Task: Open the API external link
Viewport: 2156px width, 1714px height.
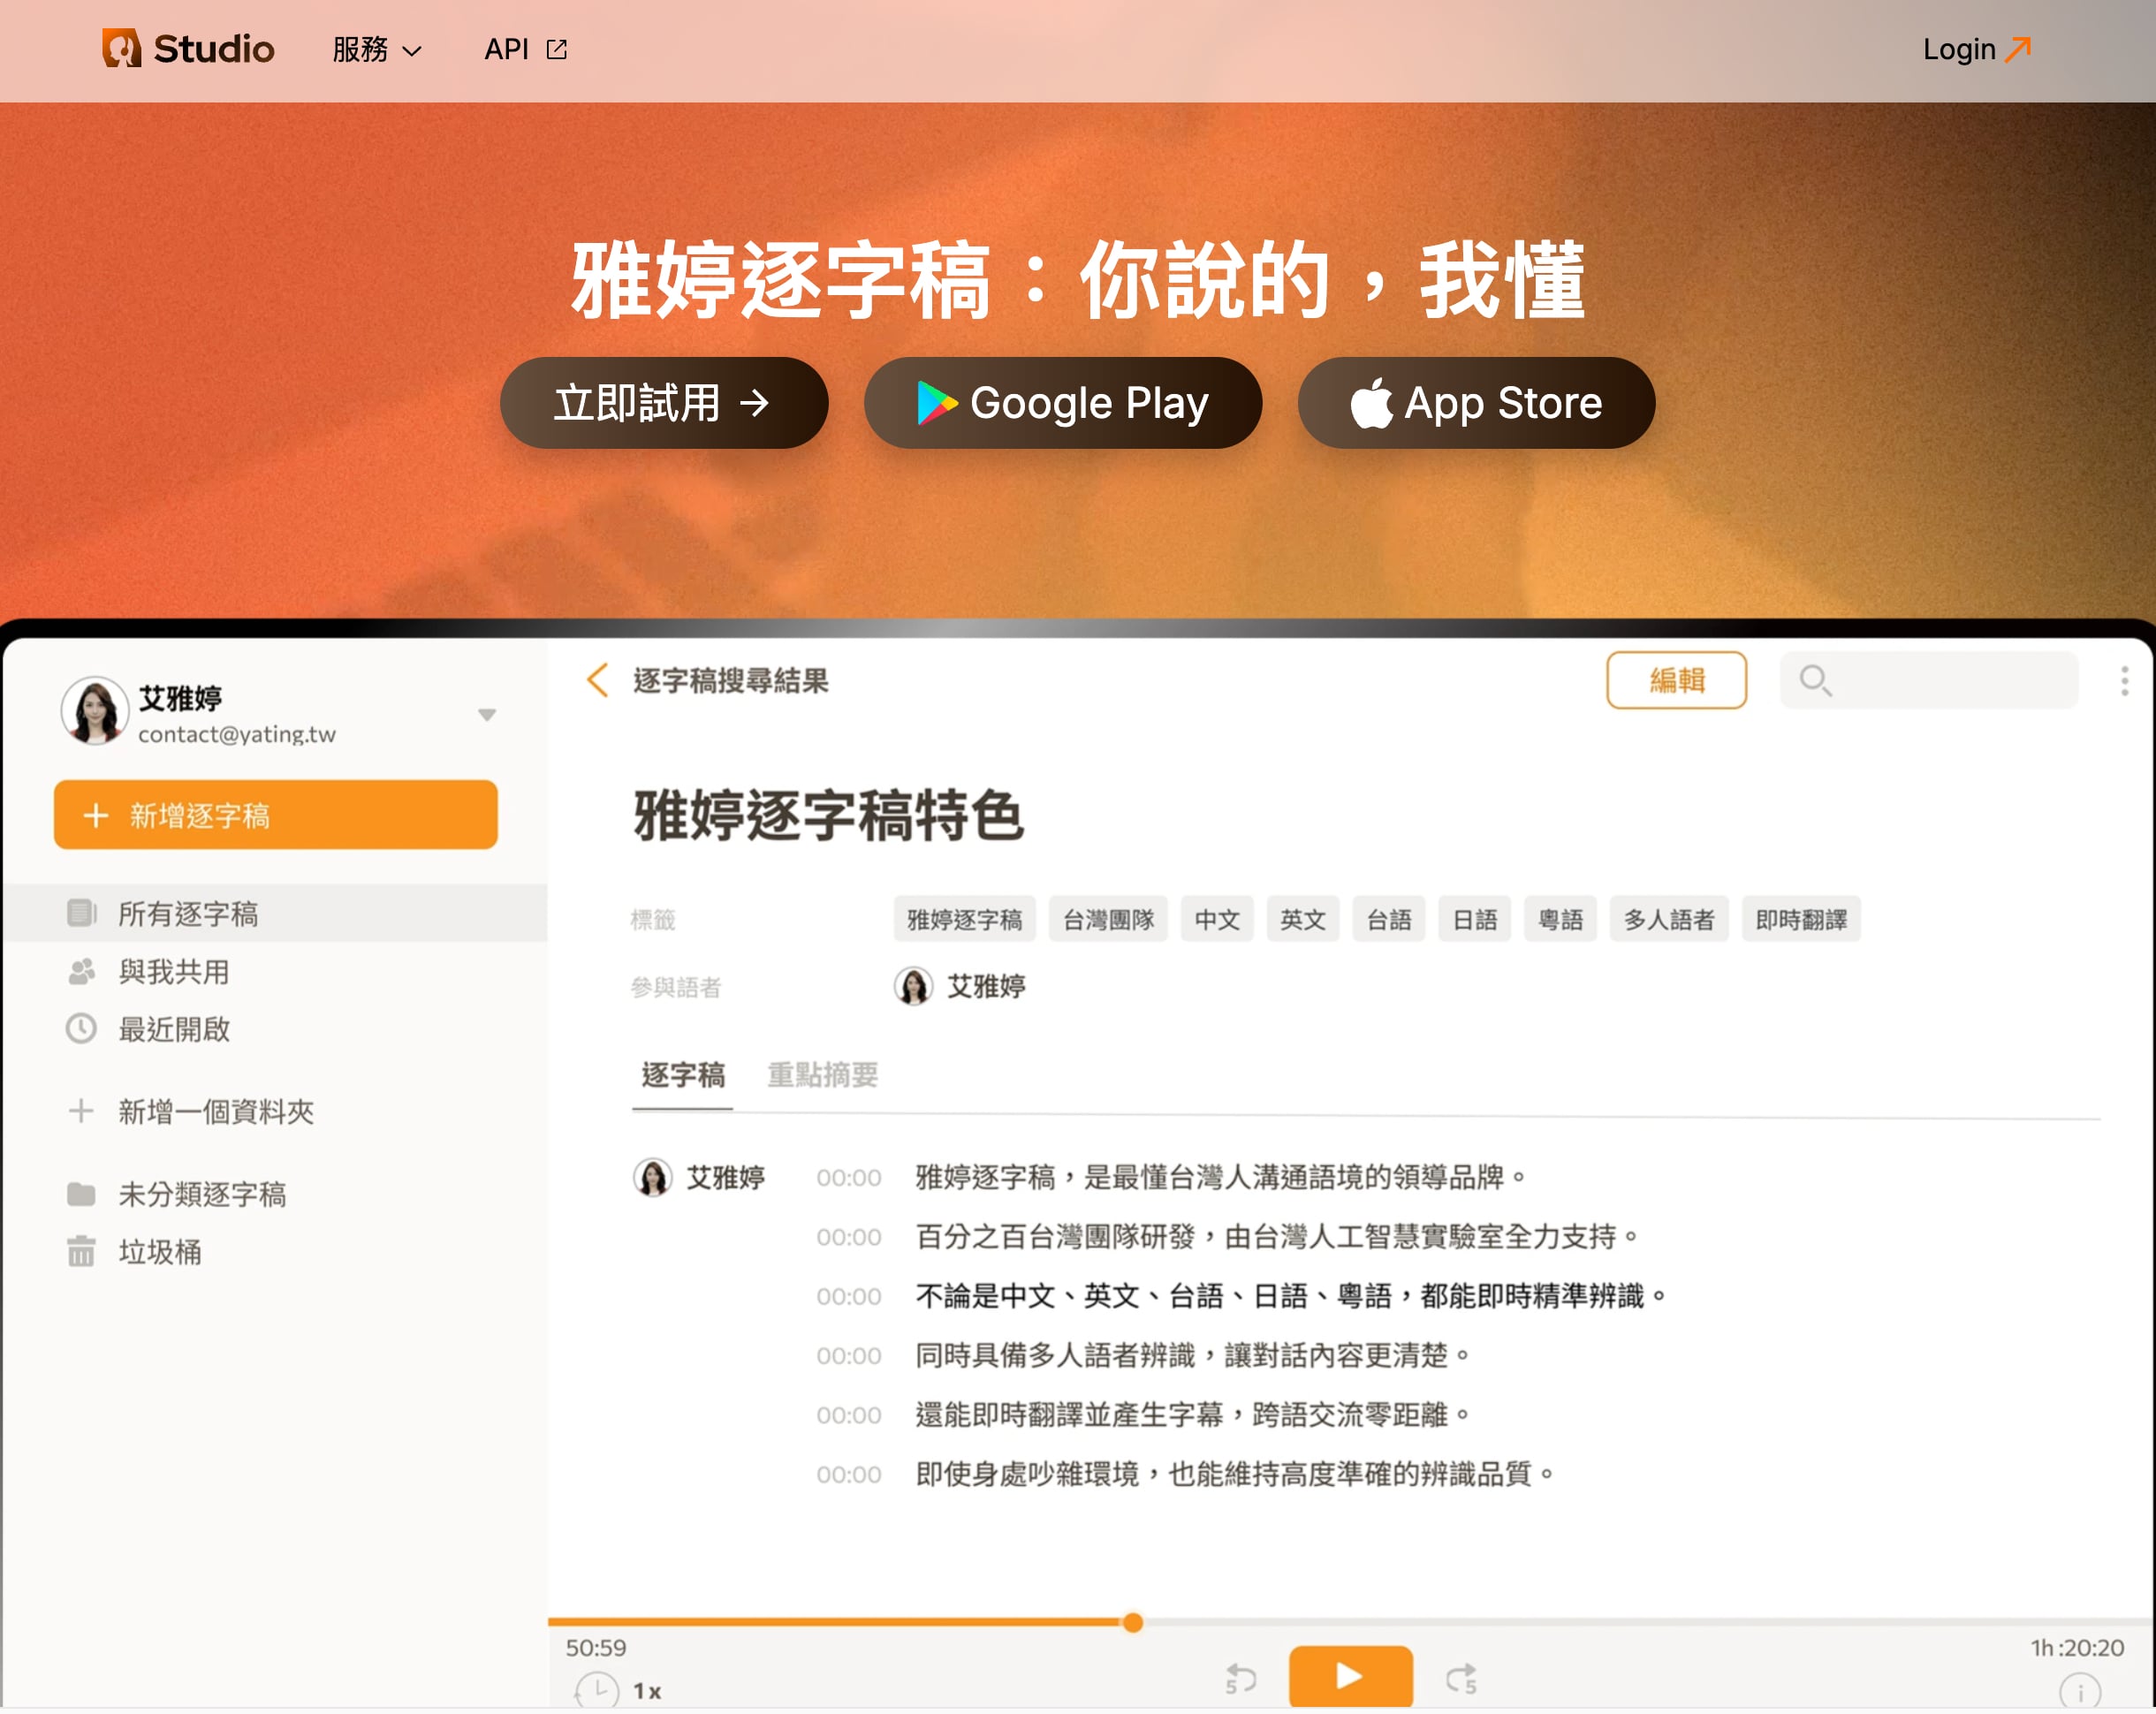Action: [x=526, y=49]
